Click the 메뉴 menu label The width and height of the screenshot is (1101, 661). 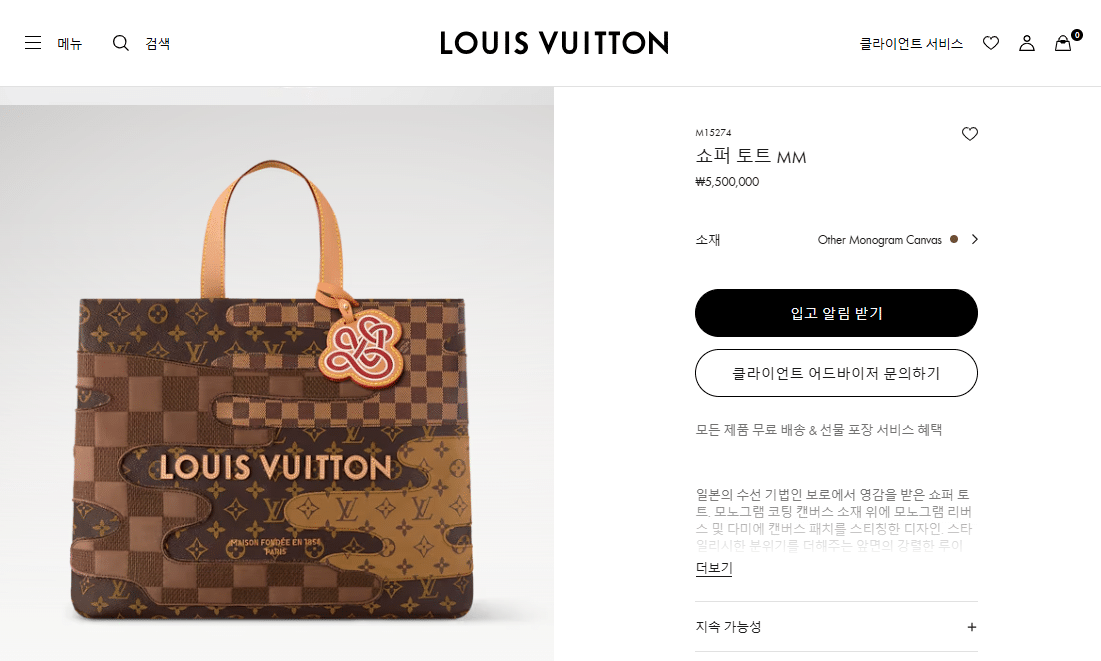(70, 44)
